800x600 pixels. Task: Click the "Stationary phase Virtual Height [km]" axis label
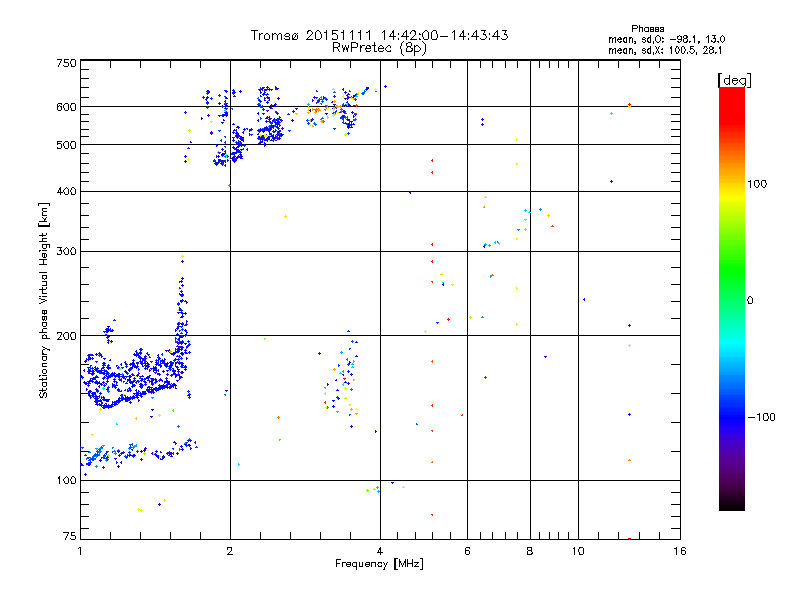[44, 300]
